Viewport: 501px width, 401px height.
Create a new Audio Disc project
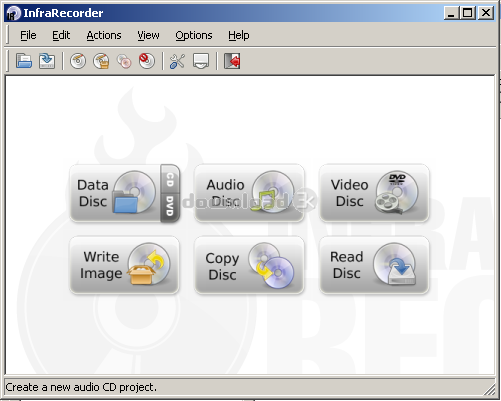tap(249, 193)
